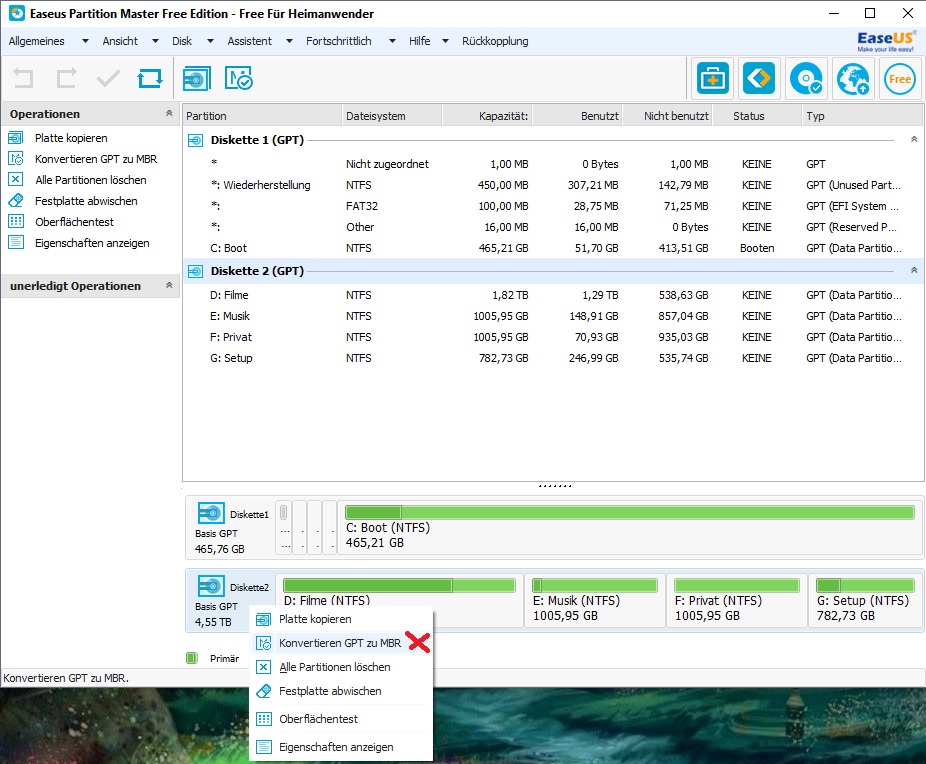
Task: Open the Ansicht dropdown arrow
Action: (155, 41)
